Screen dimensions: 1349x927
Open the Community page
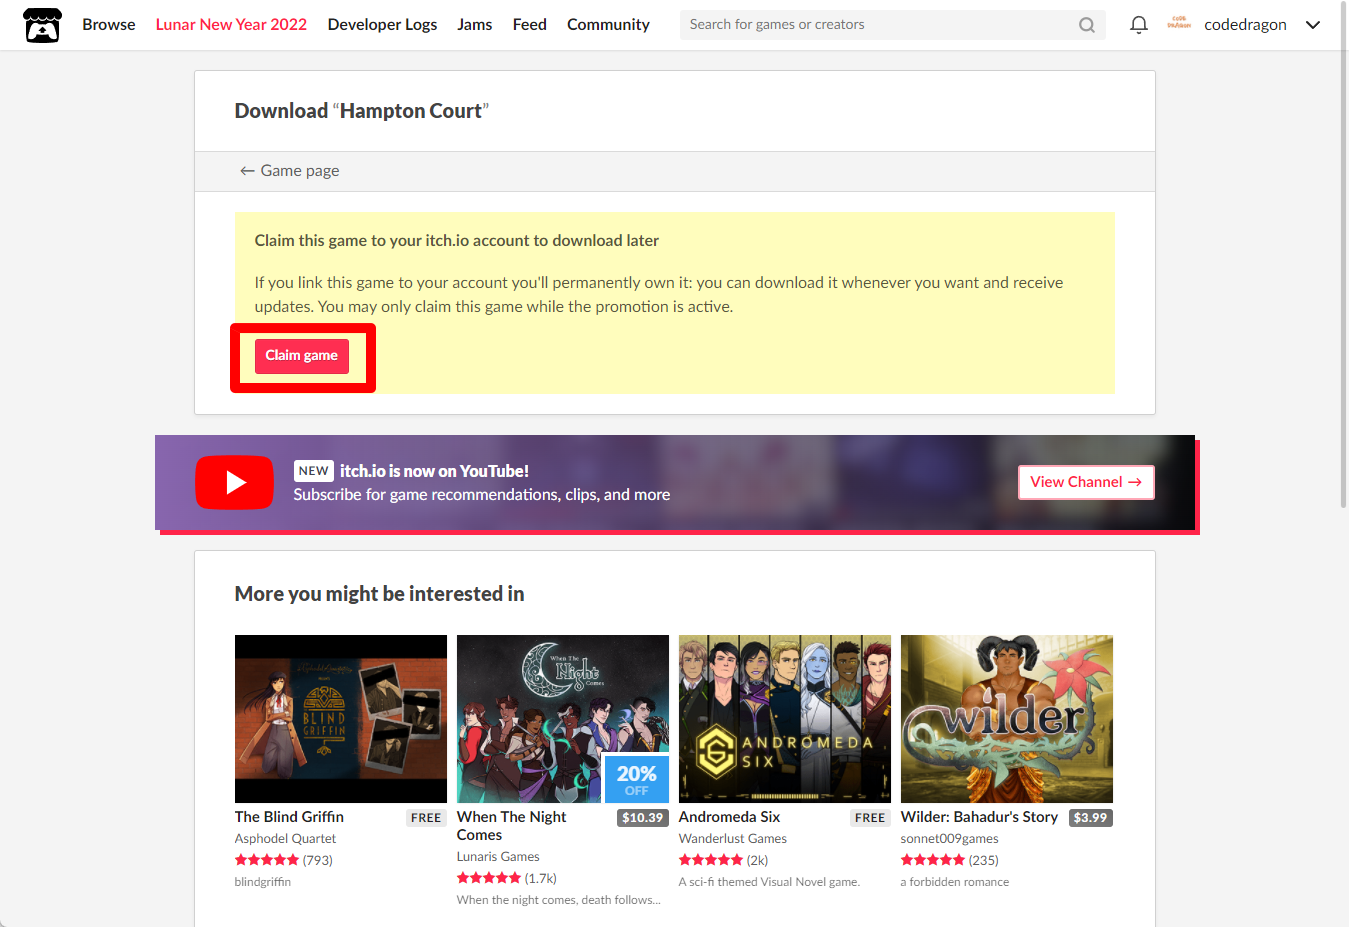pos(608,25)
